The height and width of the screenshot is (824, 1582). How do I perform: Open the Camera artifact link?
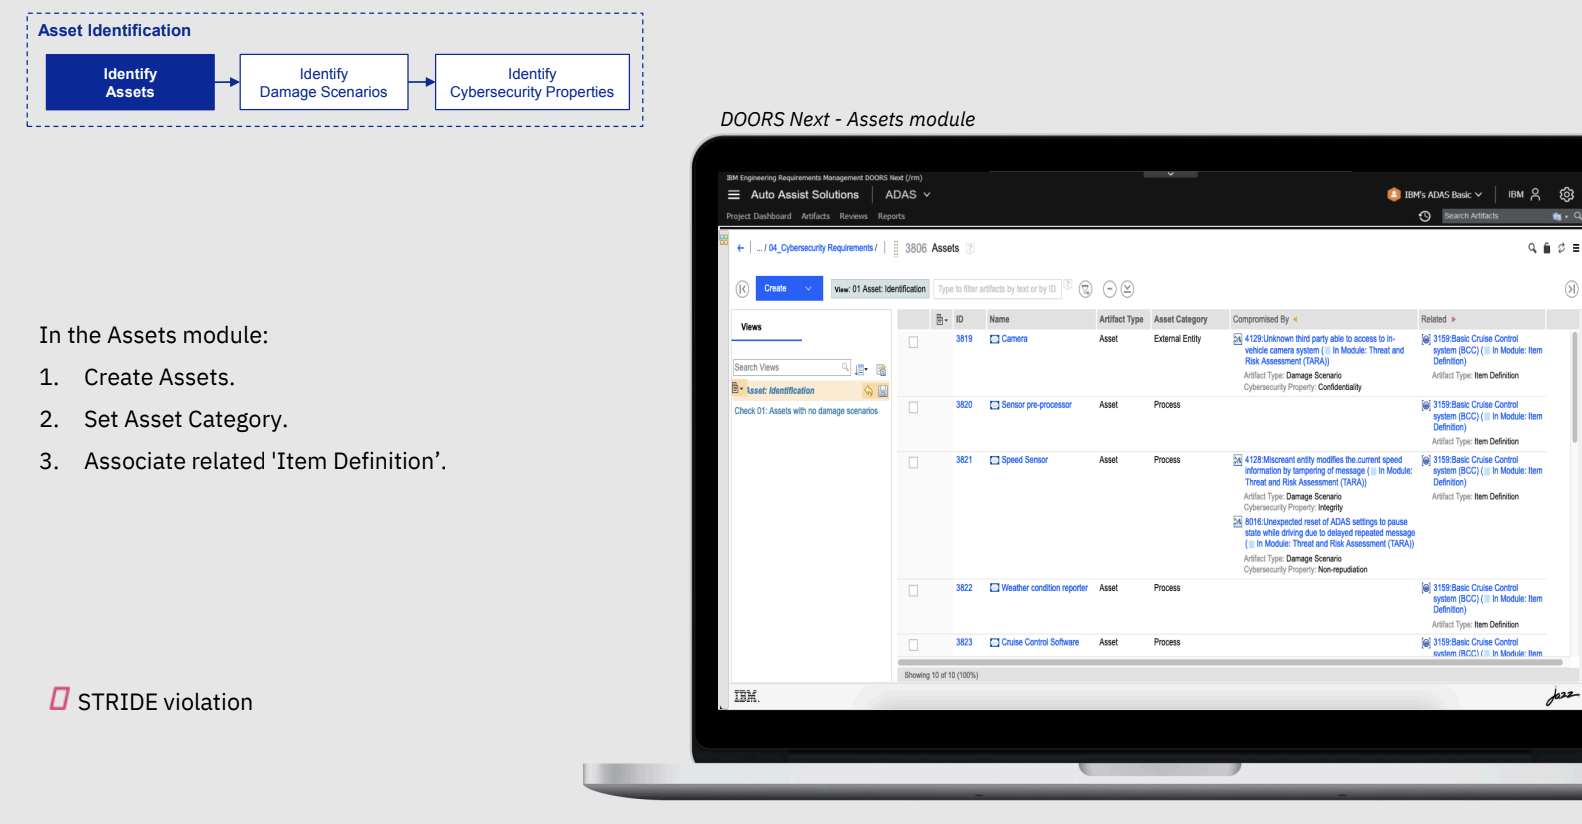tap(1014, 339)
